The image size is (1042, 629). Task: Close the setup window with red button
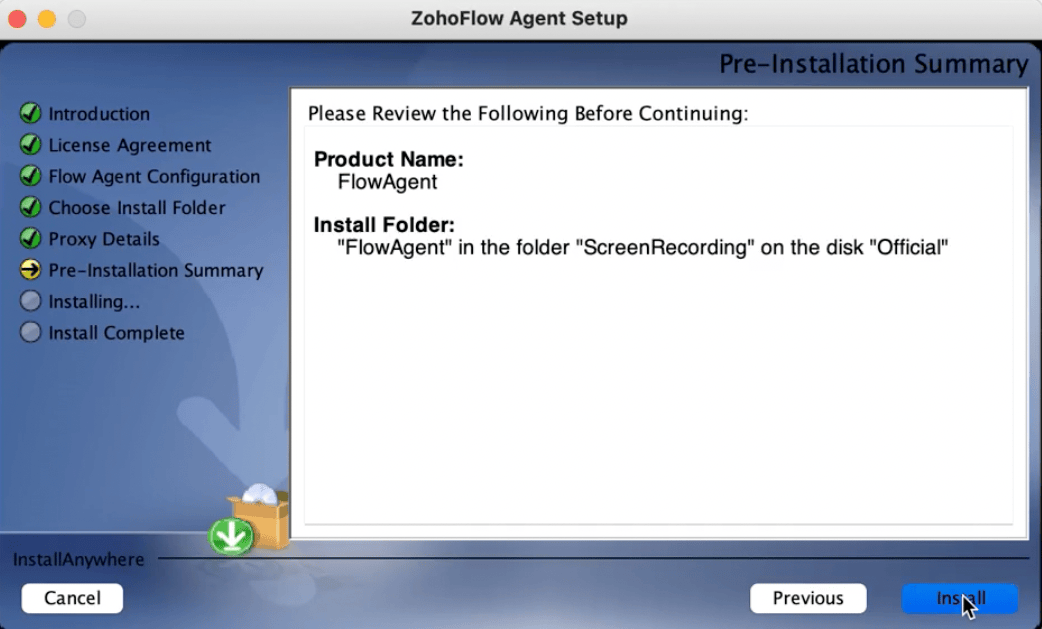tap(17, 19)
